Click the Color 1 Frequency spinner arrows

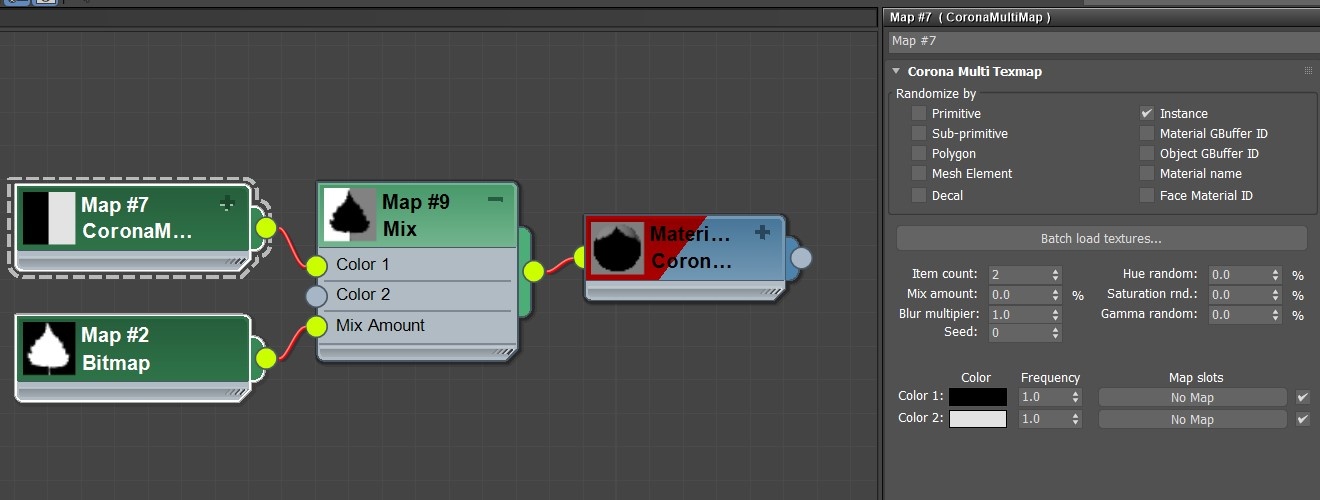(x=1075, y=397)
